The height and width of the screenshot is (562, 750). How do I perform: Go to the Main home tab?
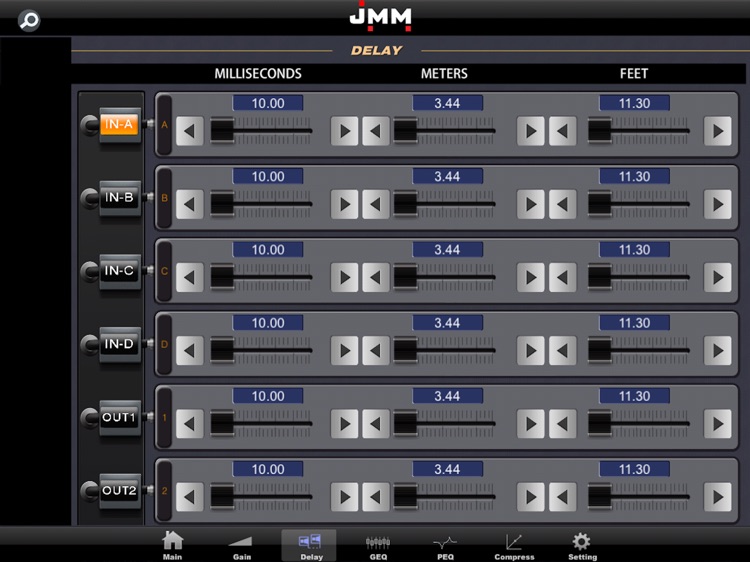pyautogui.click(x=172, y=546)
